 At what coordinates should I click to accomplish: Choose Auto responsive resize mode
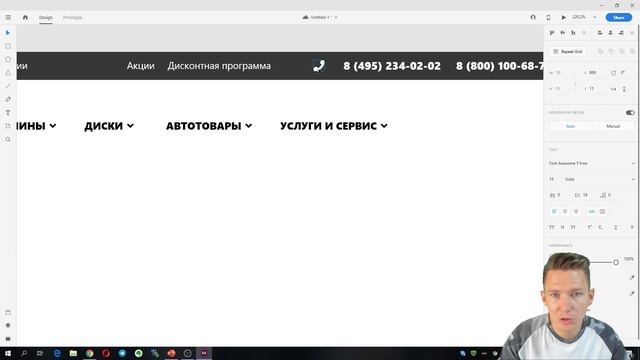click(571, 127)
